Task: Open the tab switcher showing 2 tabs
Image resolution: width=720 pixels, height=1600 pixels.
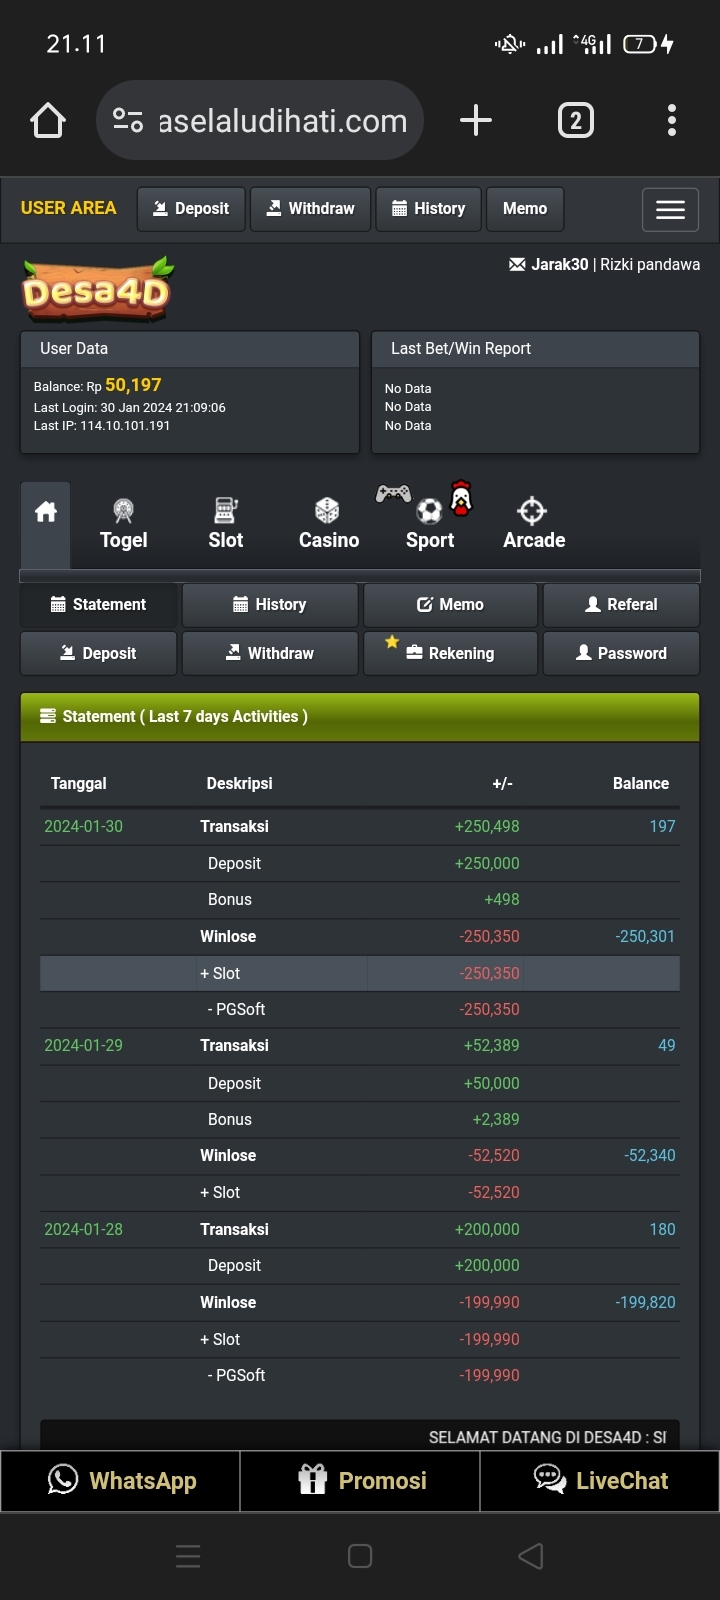Action: [575, 121]
